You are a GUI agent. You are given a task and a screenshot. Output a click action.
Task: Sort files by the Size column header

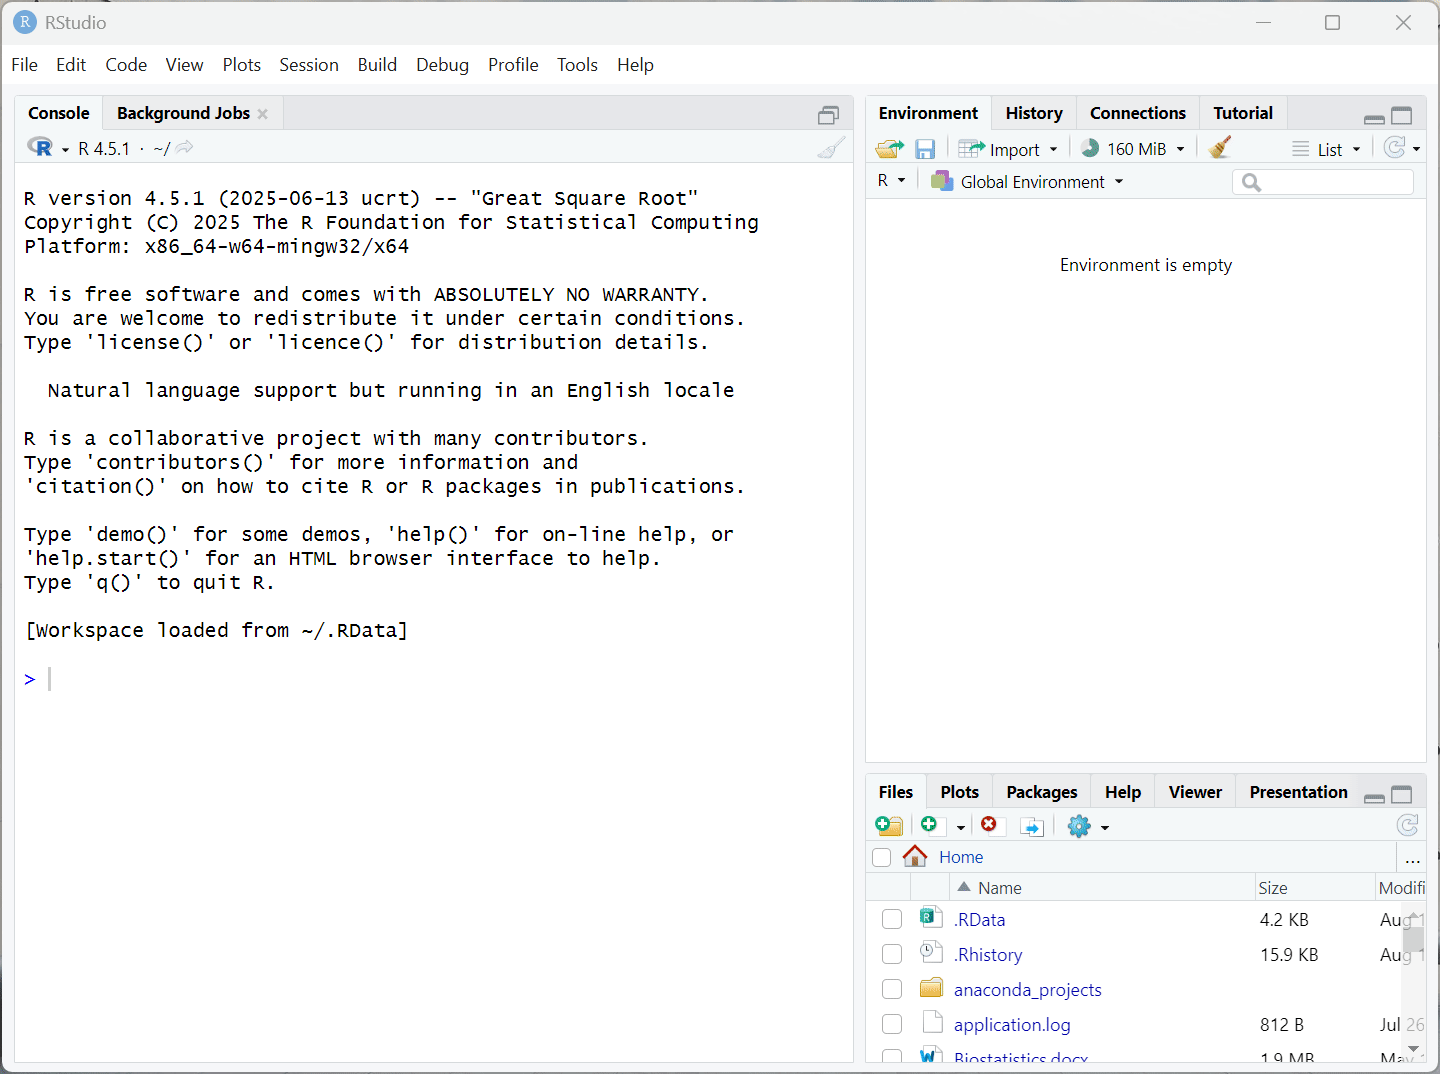point(1315,887)
